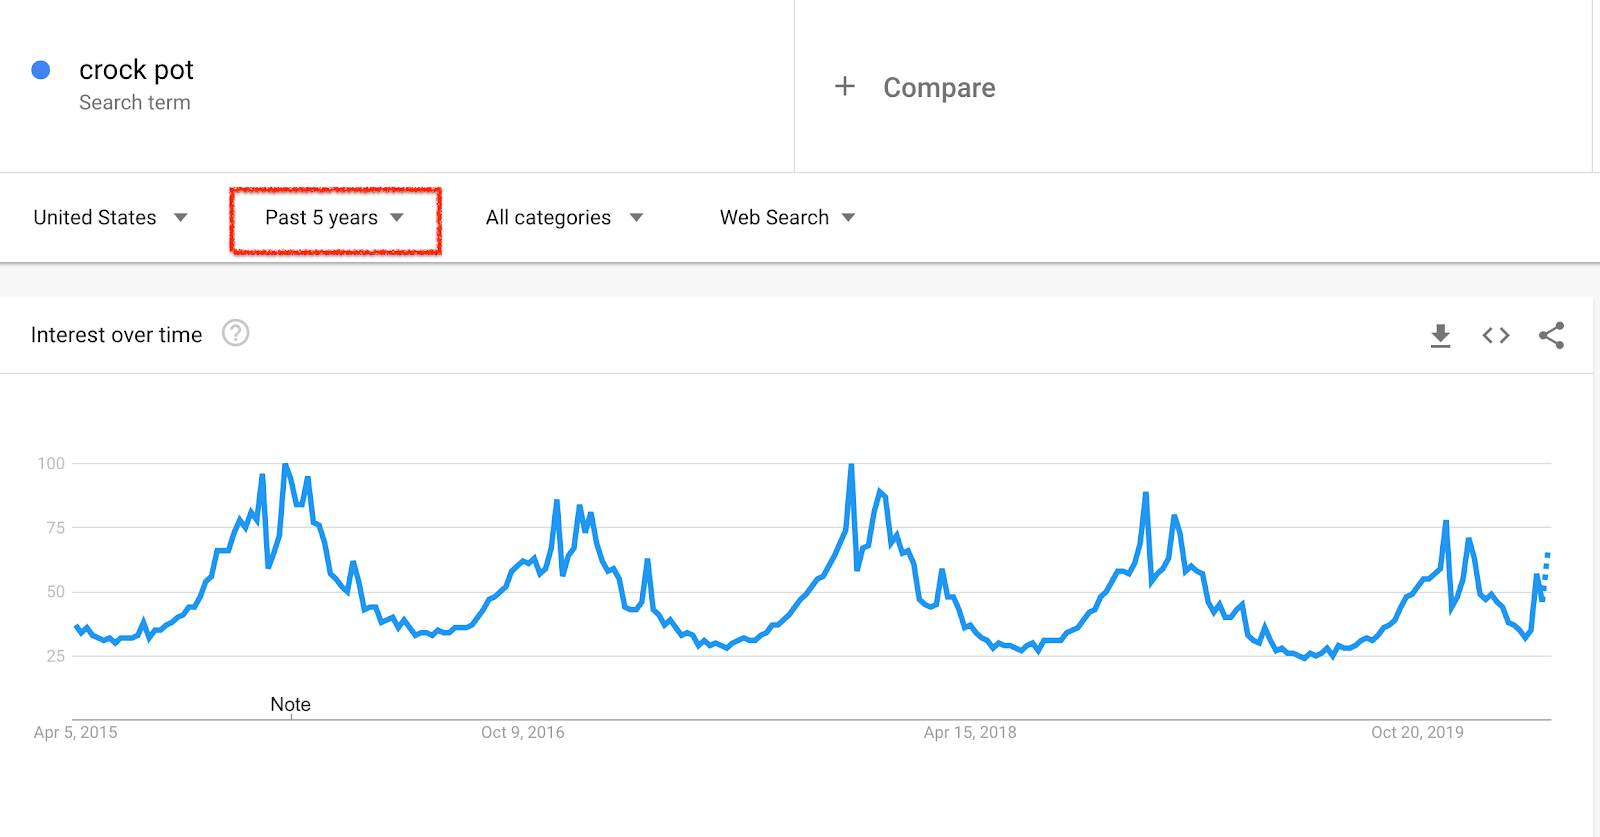Image resolution: width=1600 pixels, height=837 pixels.
Task: Click the share icon for chart
Action: (1551, 335)
